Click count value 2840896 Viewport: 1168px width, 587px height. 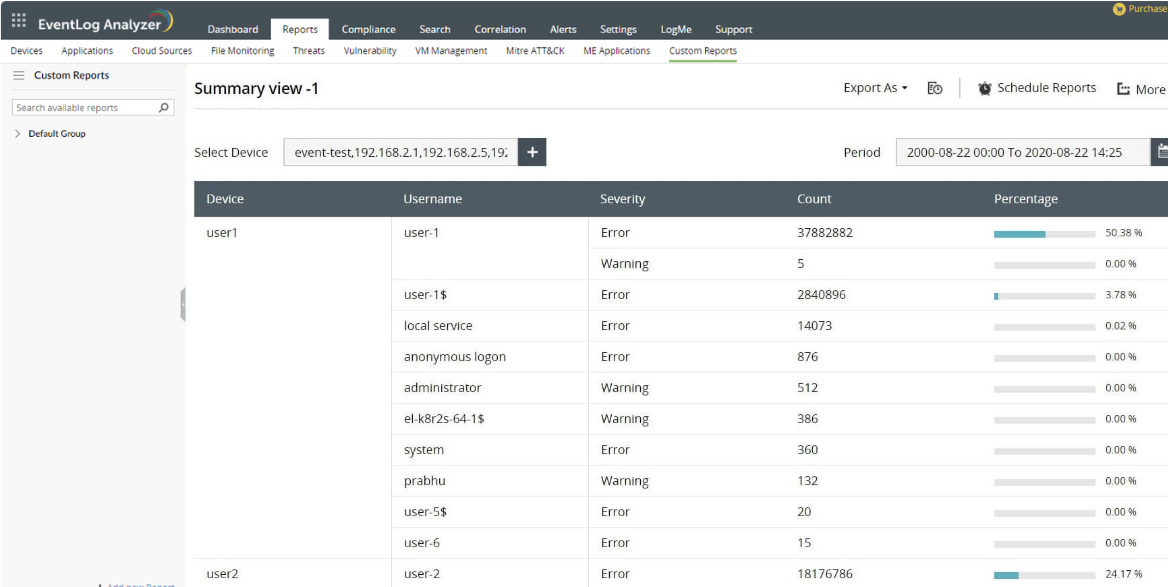(822, 294)
